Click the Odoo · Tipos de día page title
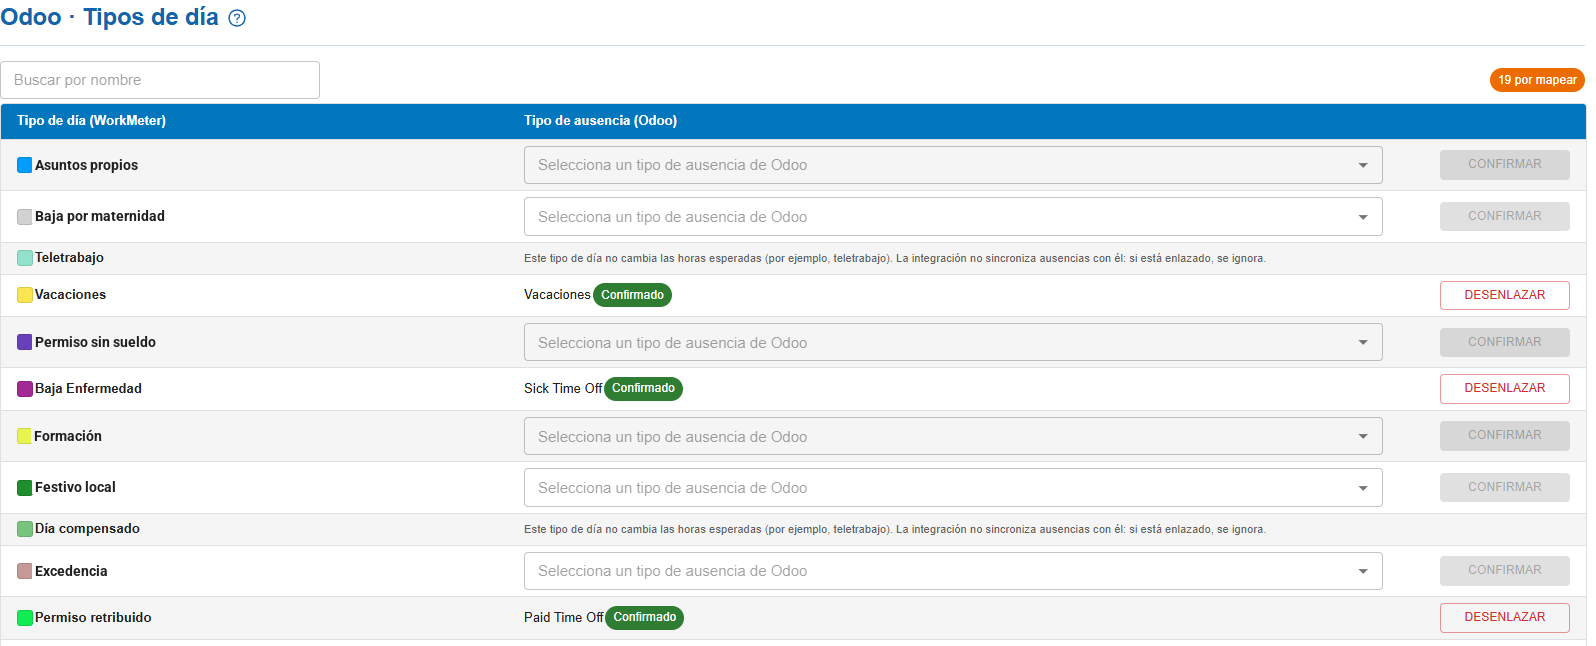The width and height of the screenshot is (1596, 646). coord(109,17)
